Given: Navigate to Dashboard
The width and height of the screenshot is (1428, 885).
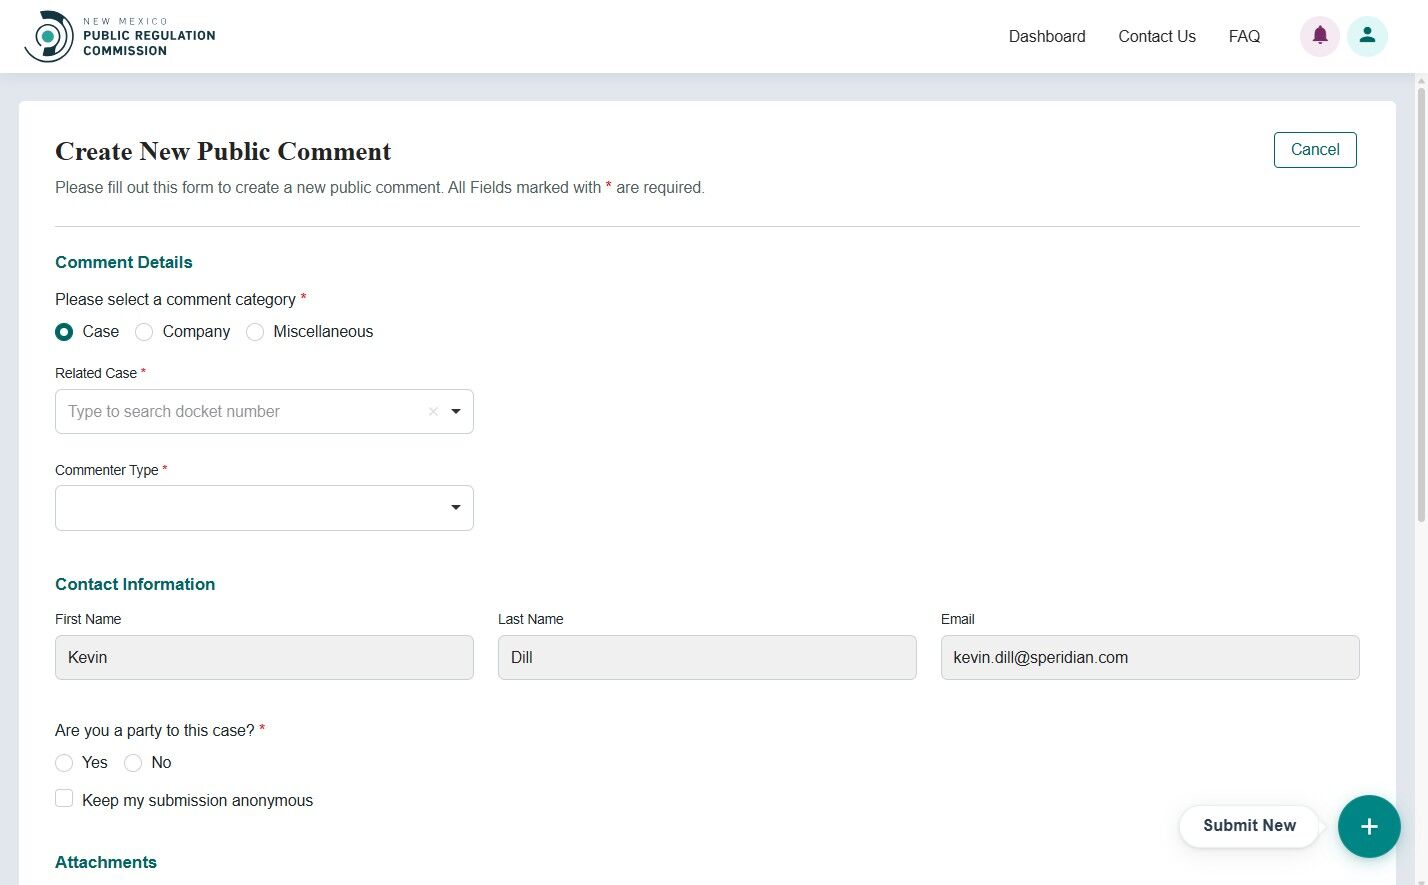Looking at the screenshot, I should click(1047, 36).
